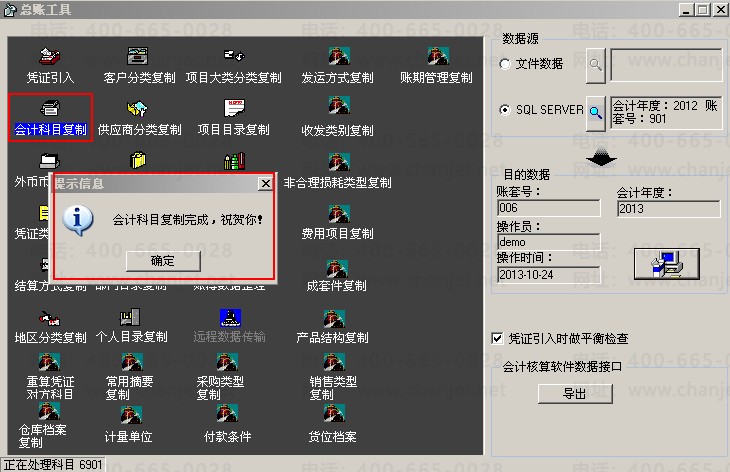Click the 账套号 input field
The height and width of the screenshot is (472, 730).
pyautogui.click(x=549, y=208)
